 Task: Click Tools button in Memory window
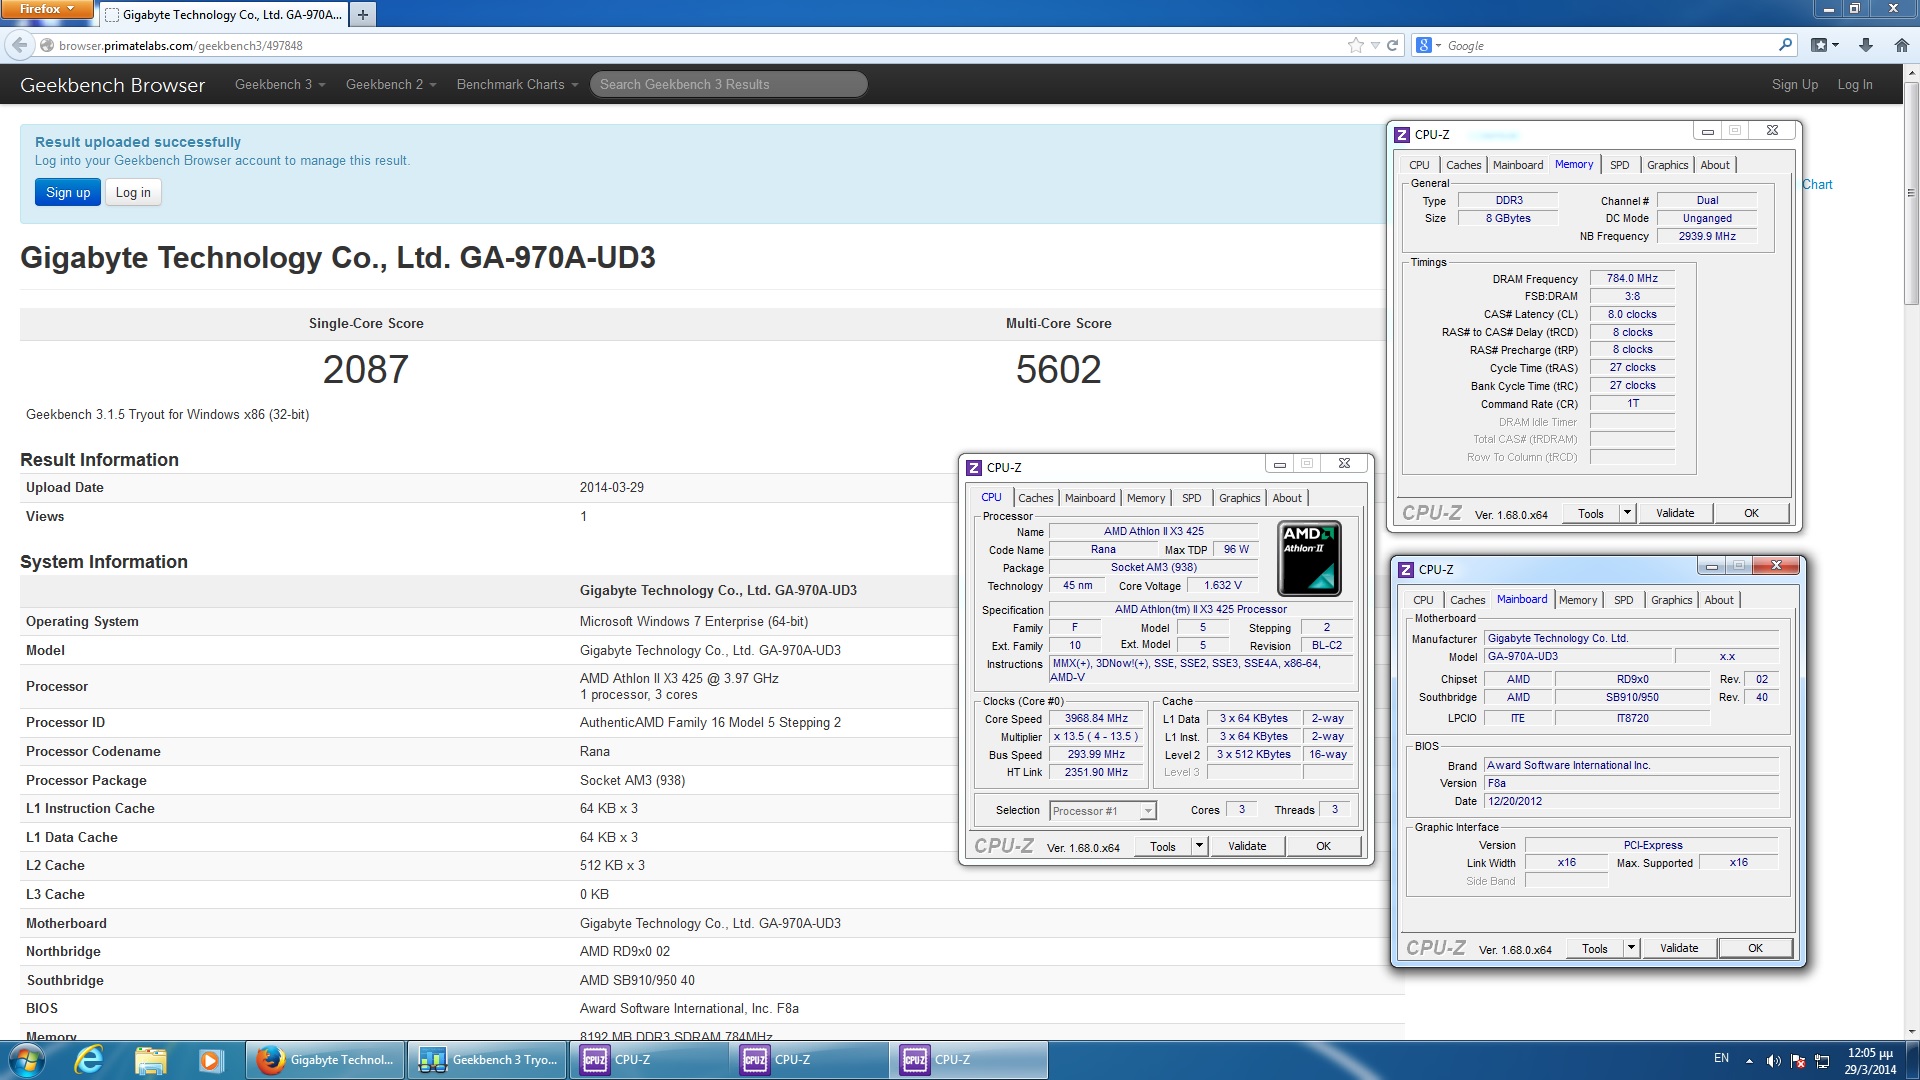(1590, 513)
